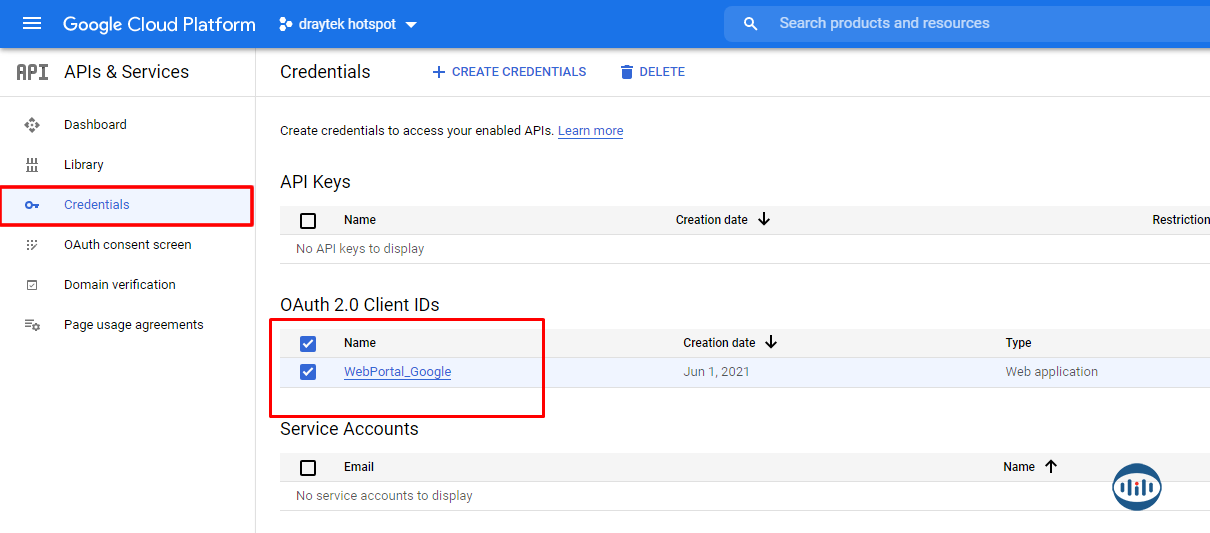Click the search magnifier icon
This screenshot has width=1210, height=533.
point(751,24)
